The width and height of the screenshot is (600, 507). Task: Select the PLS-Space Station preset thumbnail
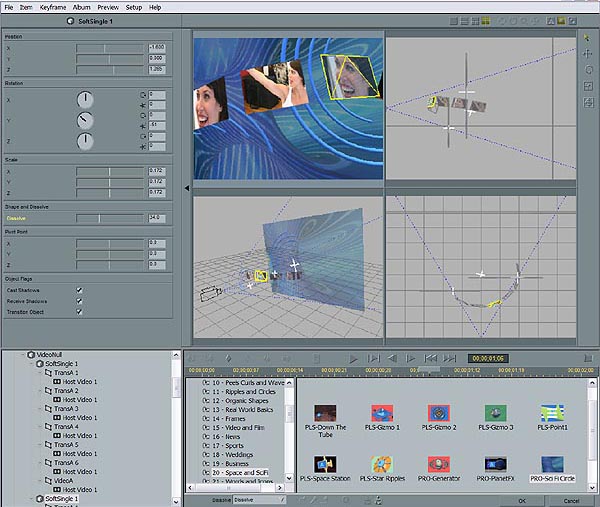[x=325, y=468]
